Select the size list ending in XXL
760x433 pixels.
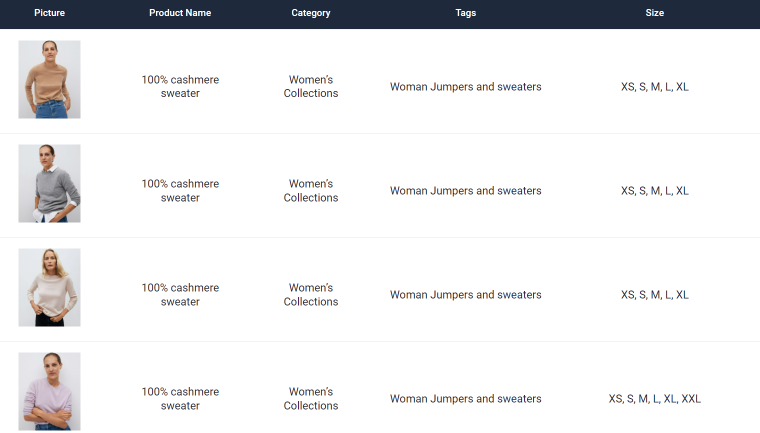point(655,399)
